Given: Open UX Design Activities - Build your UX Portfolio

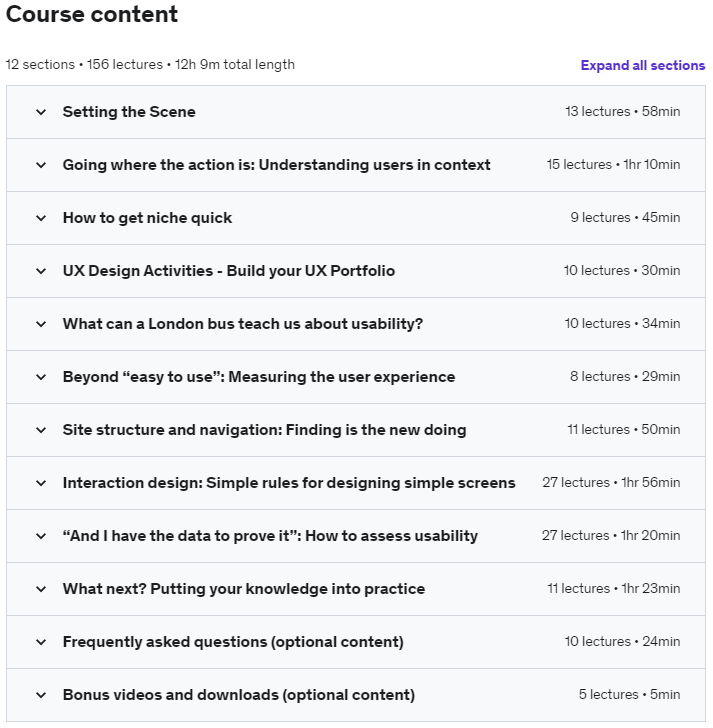Looking at the screenshot, I should 228,271.
